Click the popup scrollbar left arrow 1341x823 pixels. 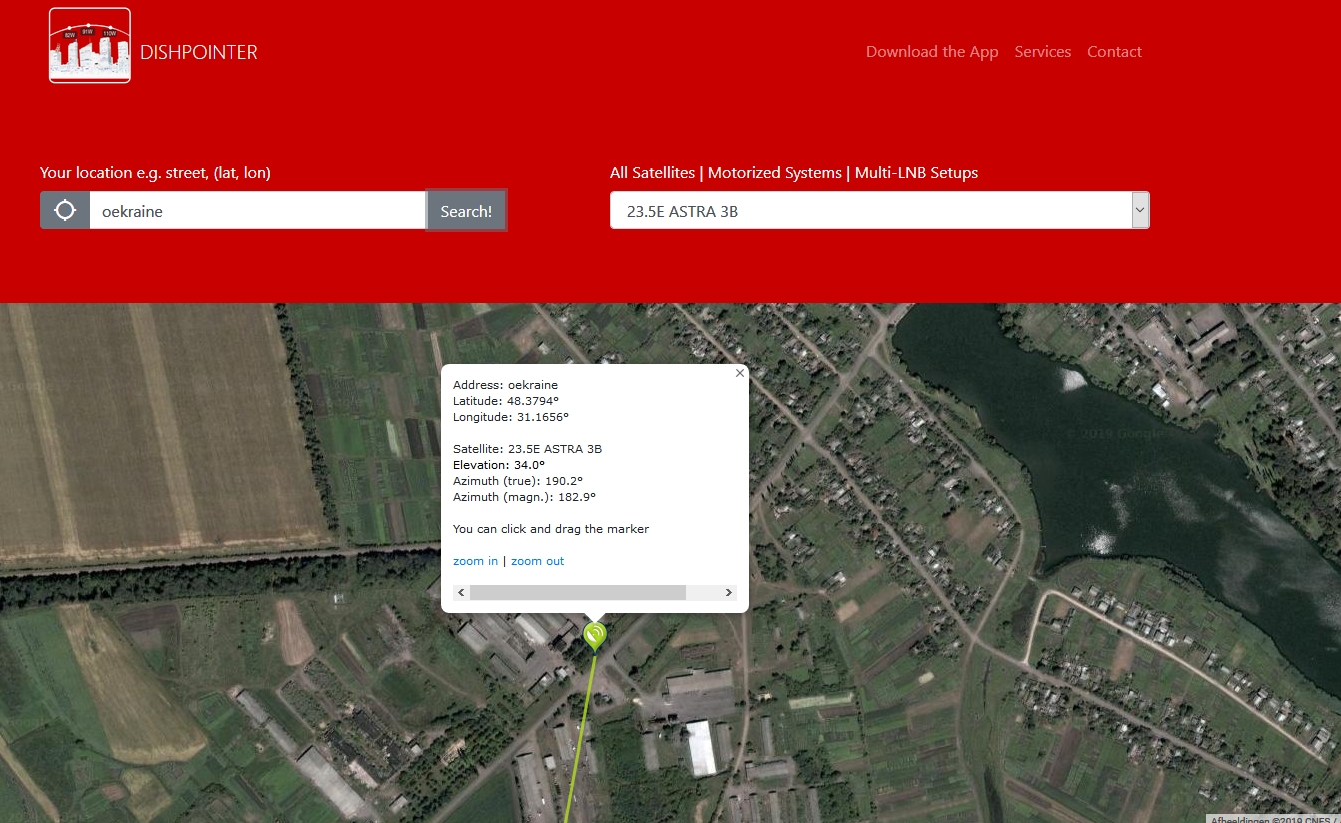coord(461,593)
